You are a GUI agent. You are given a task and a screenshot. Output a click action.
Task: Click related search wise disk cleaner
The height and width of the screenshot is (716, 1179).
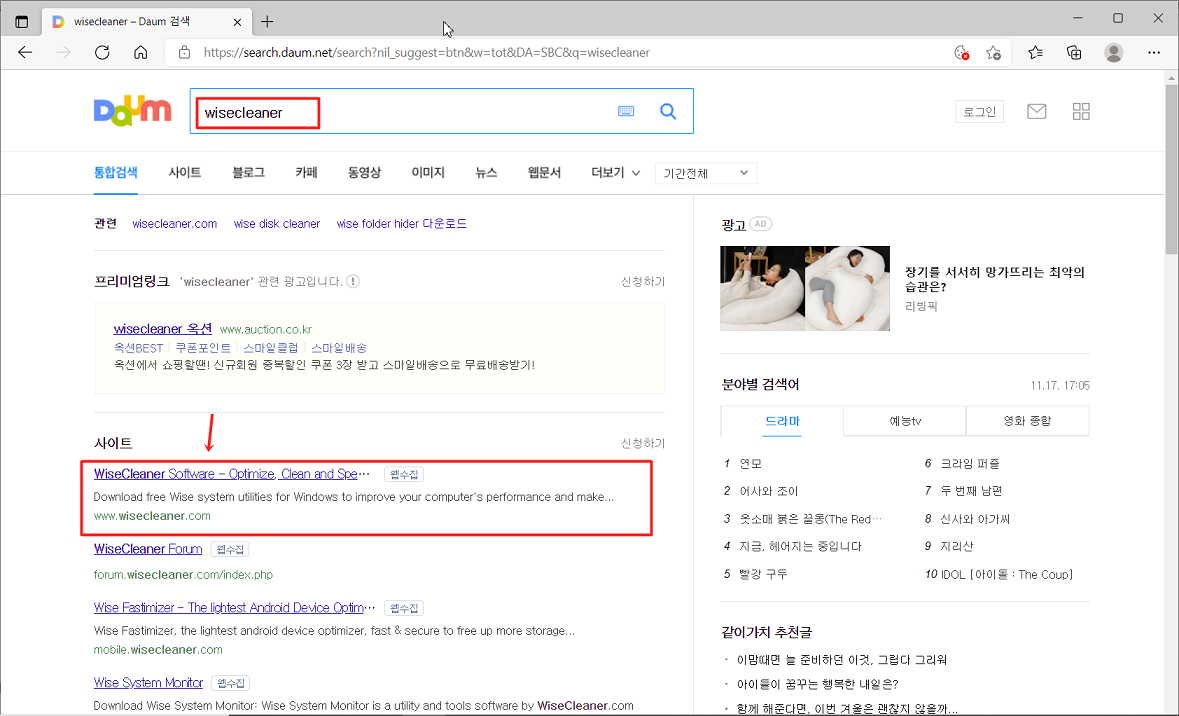coord(277,223)
